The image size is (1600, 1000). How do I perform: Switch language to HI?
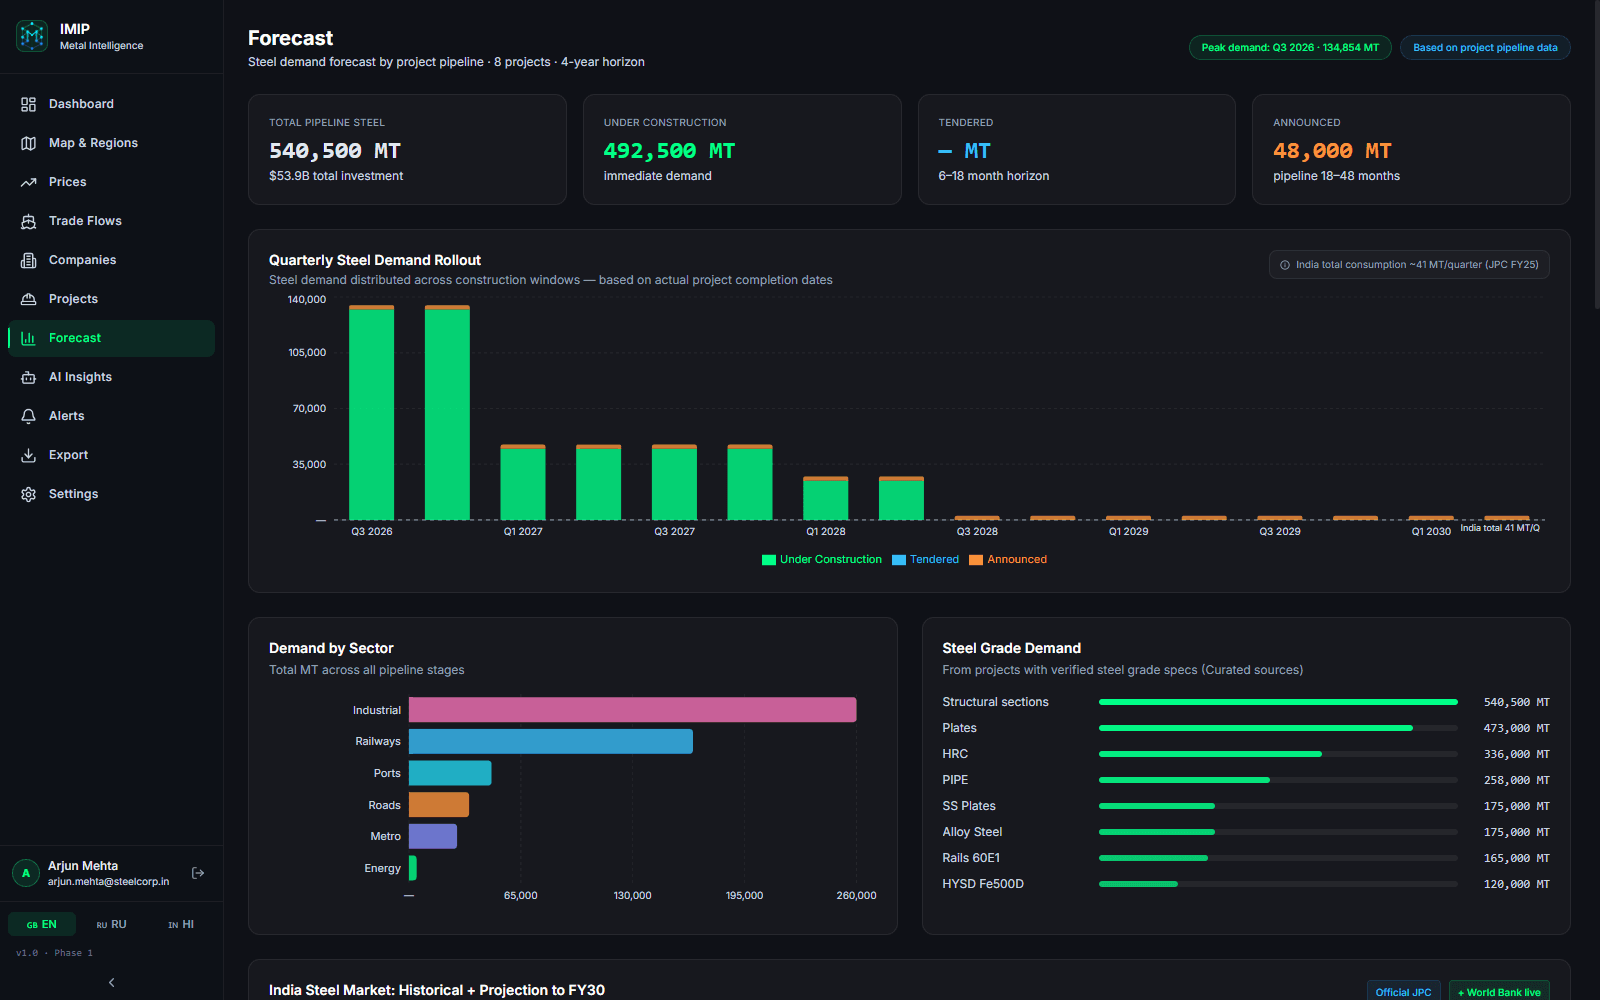pyautogui.click(x=181, y=925)
